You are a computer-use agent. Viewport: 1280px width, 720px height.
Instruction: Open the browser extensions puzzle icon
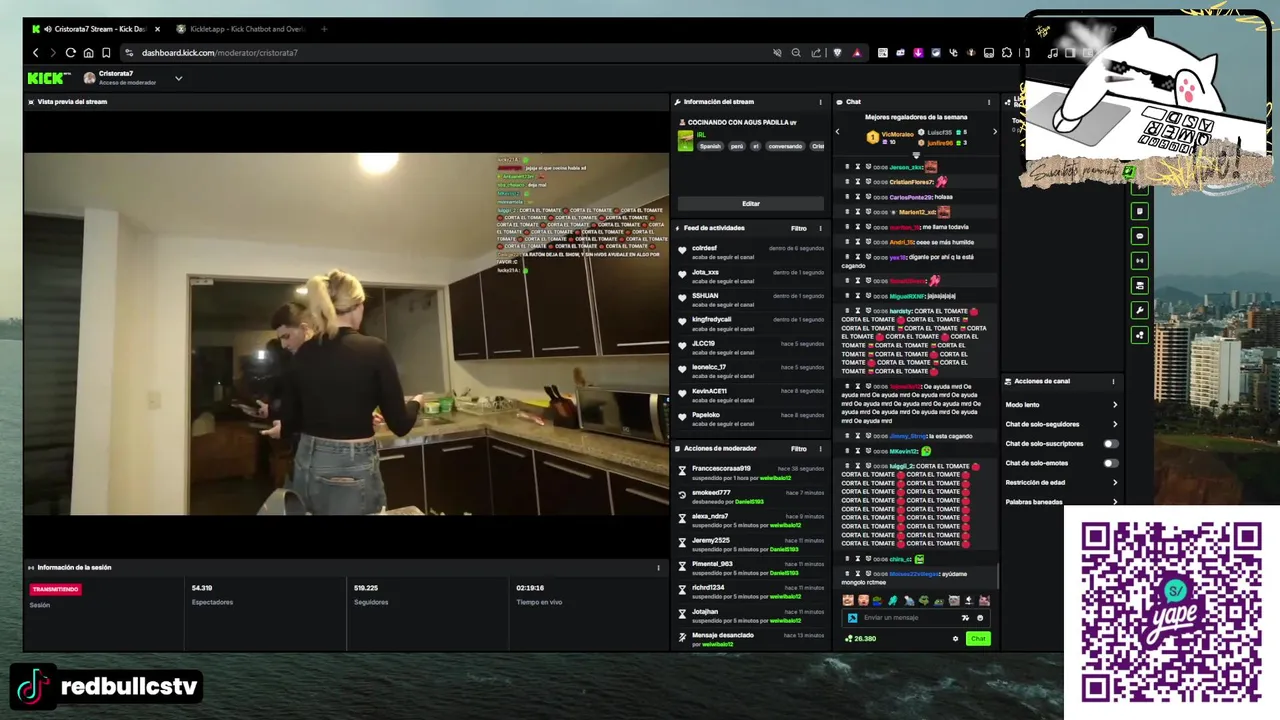pyautogui.click(x=1006, y=53)
